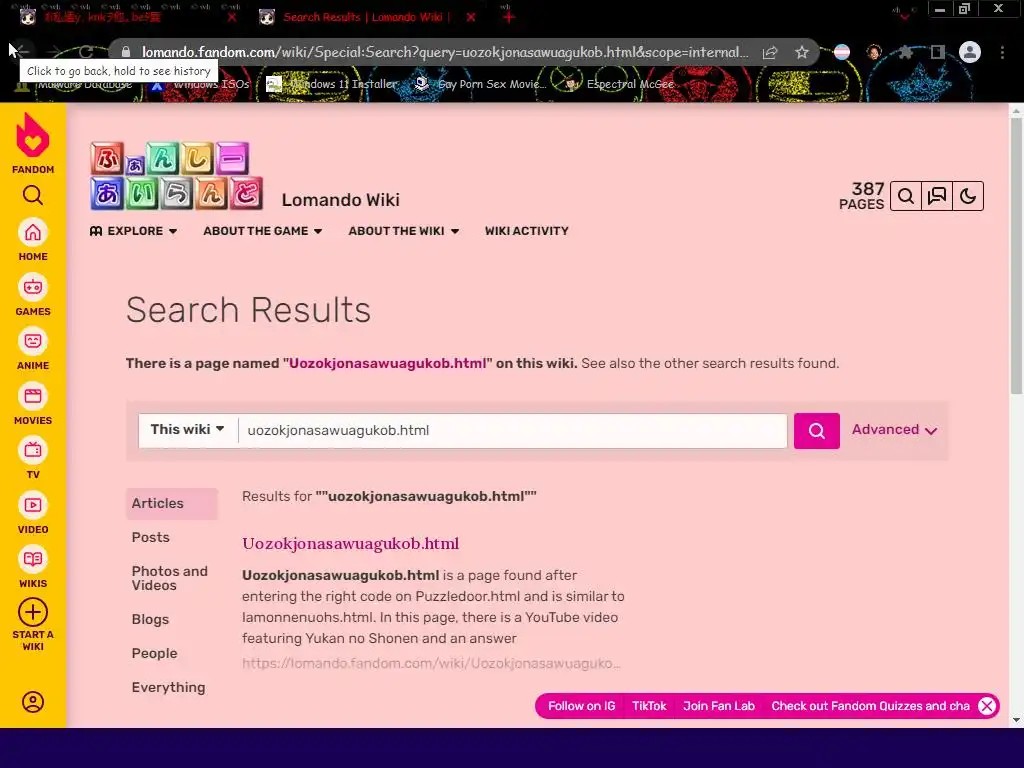Open Wiki Activity
1024x768 pixels.
click(526, 231)
